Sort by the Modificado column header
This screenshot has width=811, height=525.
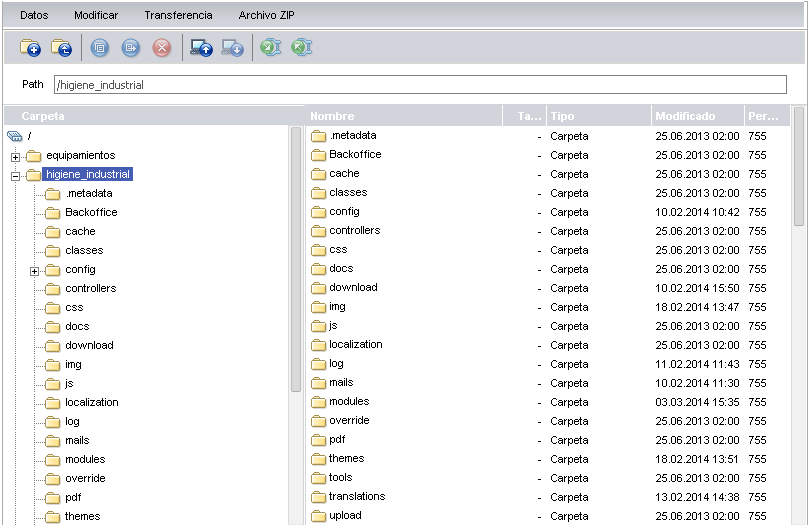[x=697, y=116]
